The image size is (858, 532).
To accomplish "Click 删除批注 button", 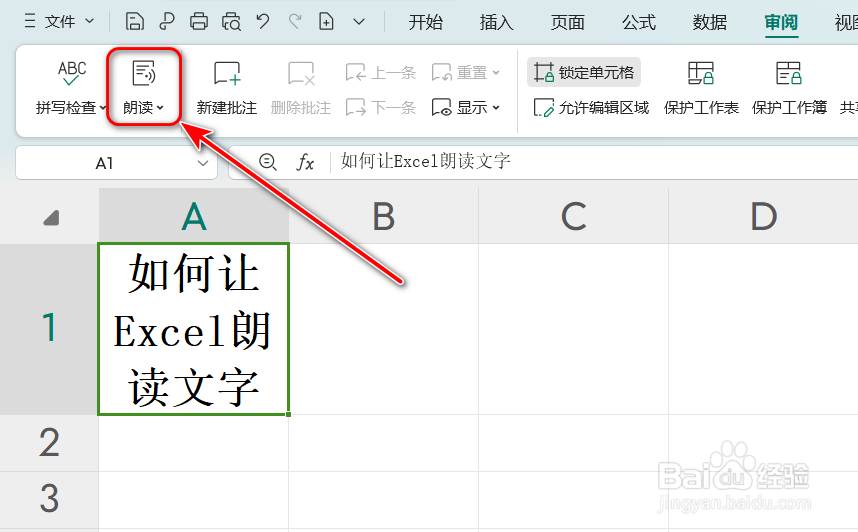I will 300,88.
